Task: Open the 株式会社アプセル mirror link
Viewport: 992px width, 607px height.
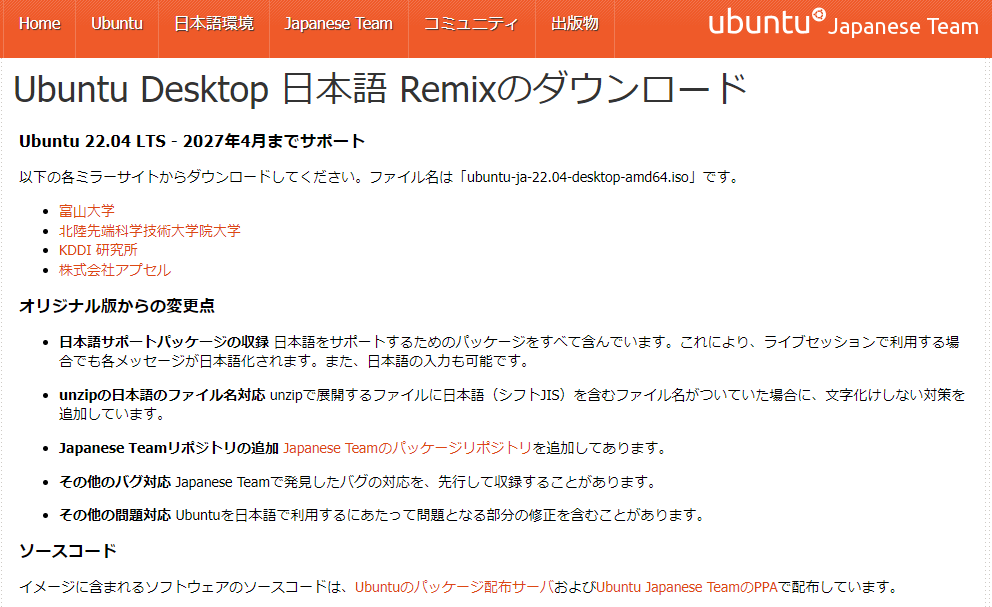Action: [x=115, y=270]
